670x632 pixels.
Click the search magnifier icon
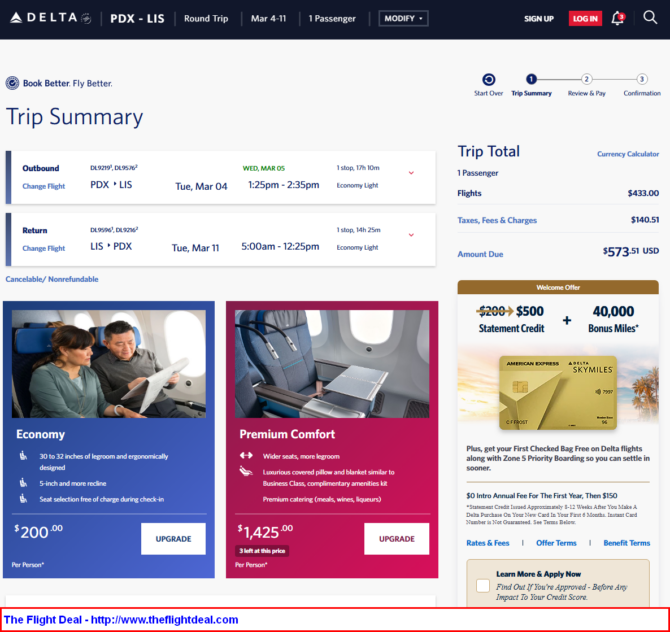(x=649, y=18)
